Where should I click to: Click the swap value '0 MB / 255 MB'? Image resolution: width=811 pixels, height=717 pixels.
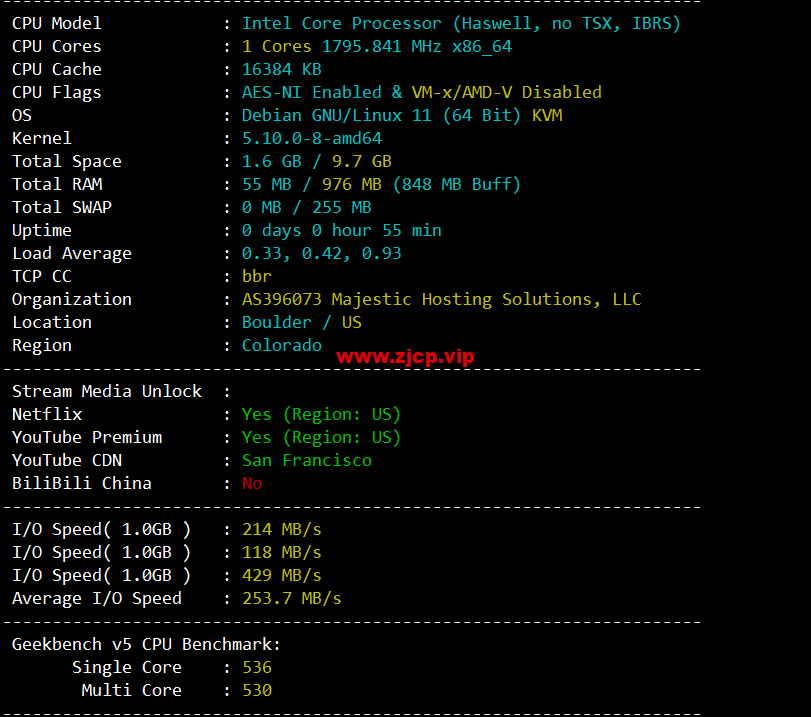(307, 207)
